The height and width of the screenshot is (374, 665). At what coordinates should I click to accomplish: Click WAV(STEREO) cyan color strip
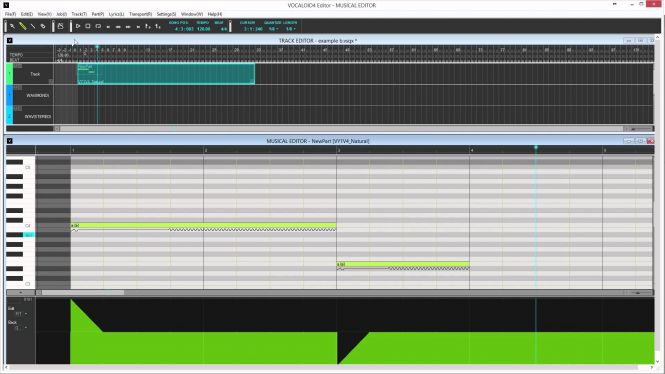(9, 115)
